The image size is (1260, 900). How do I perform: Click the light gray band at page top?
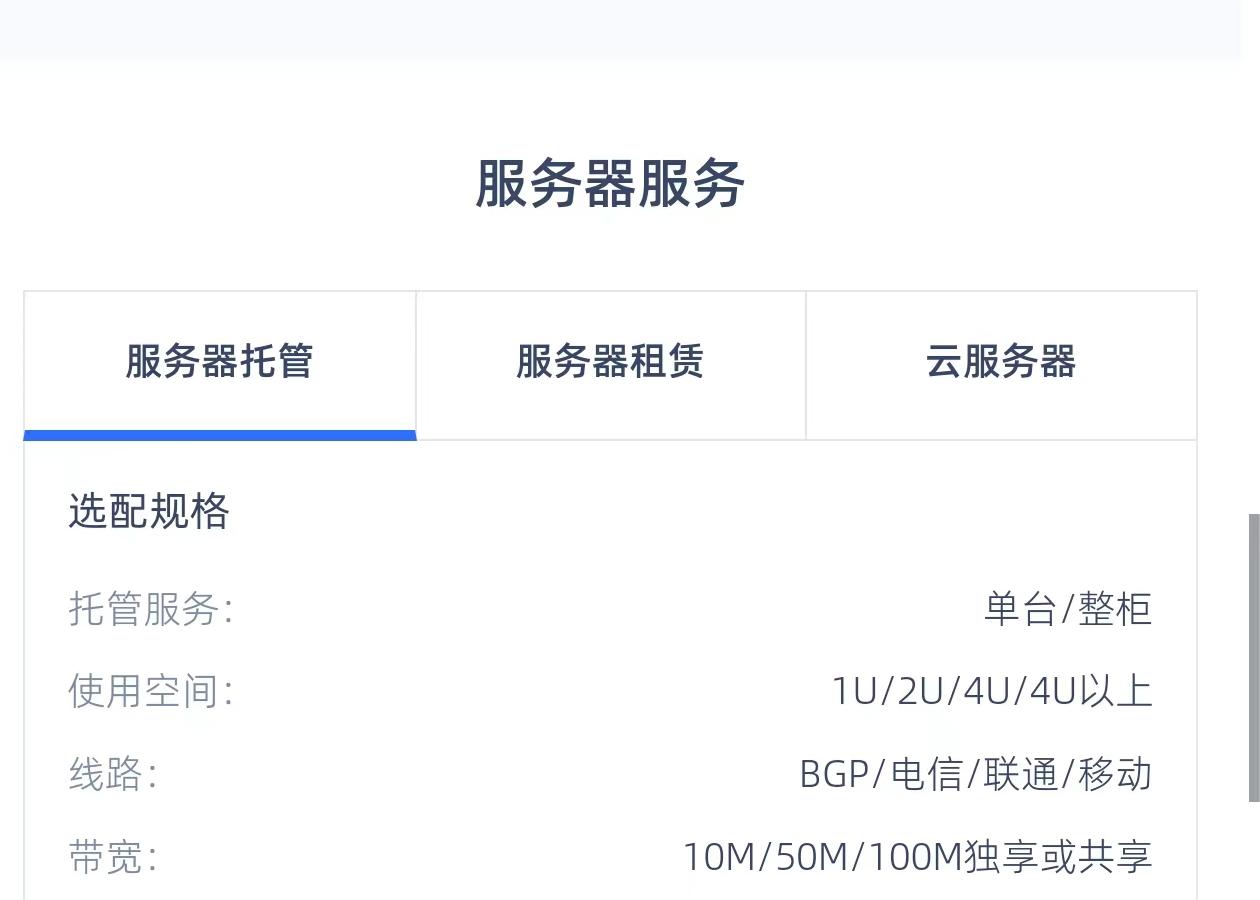coord(620,28)
